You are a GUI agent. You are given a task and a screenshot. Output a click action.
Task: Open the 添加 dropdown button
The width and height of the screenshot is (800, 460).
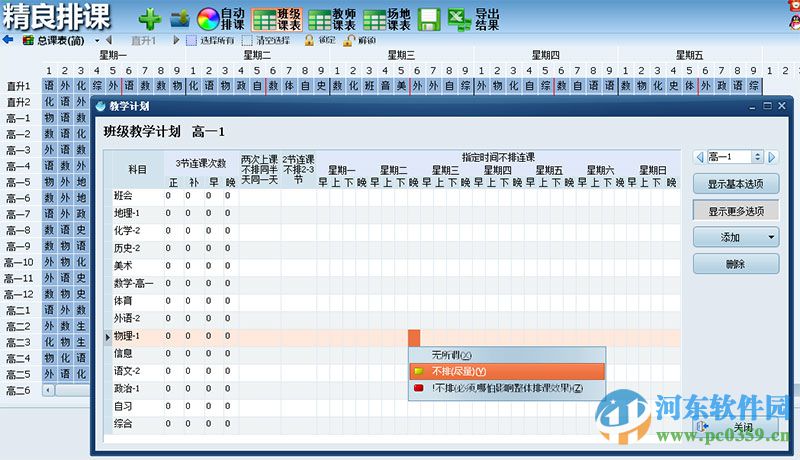(x=736, y=237)
